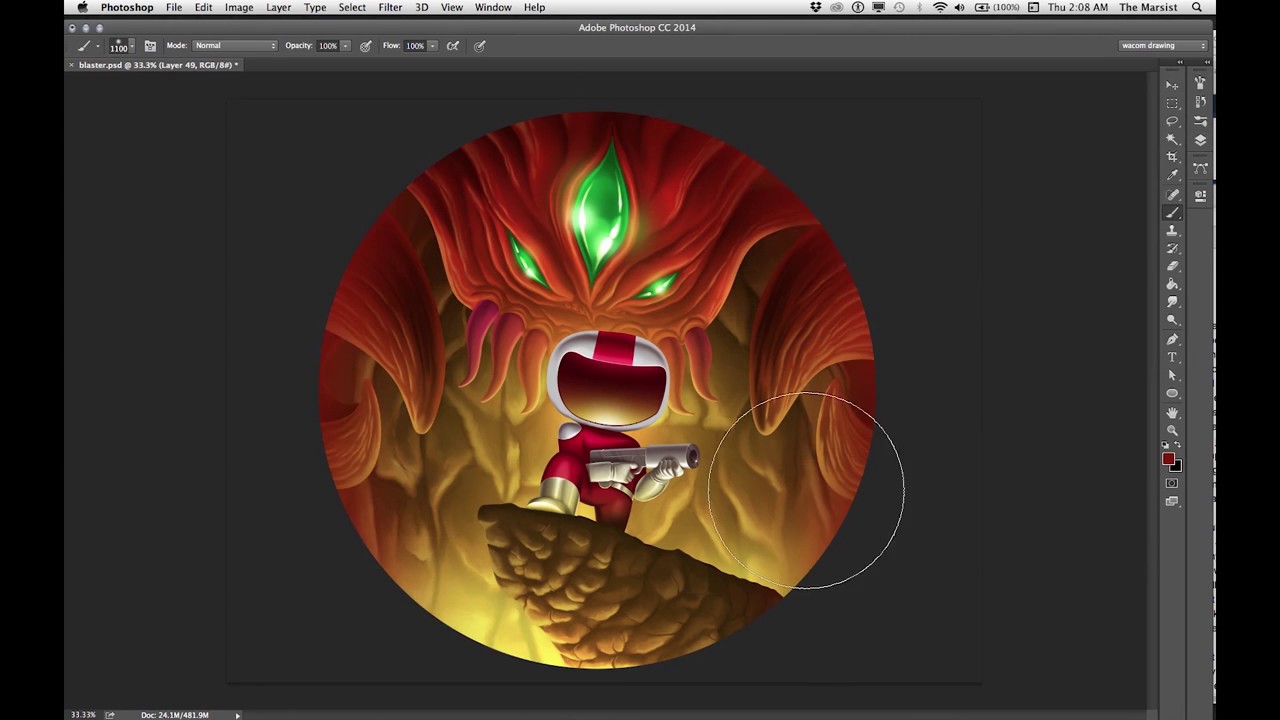Select the Paint Bucket tool
1280x720 pixels.
(1172, 285)
